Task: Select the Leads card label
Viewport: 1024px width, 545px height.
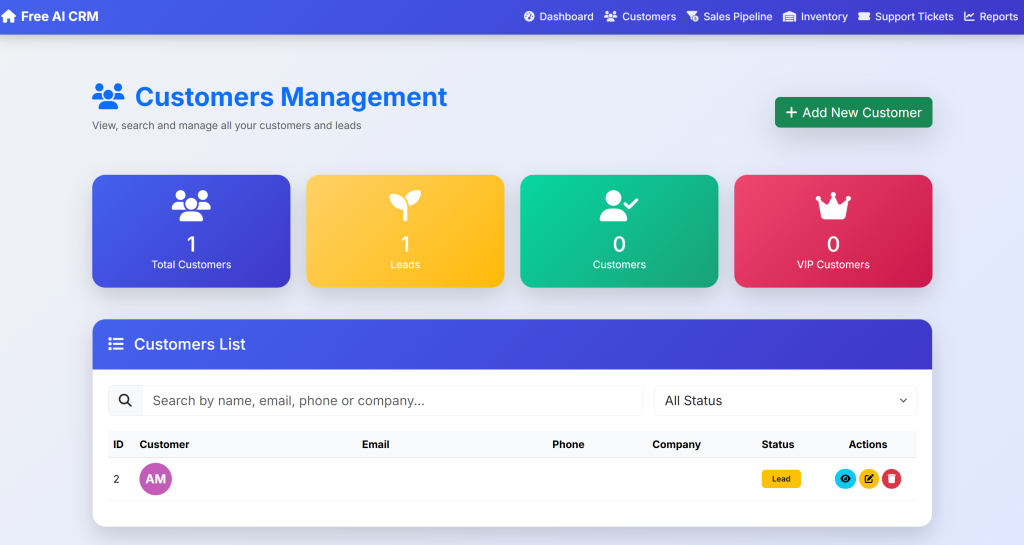Action: click(x=405, y=264)
